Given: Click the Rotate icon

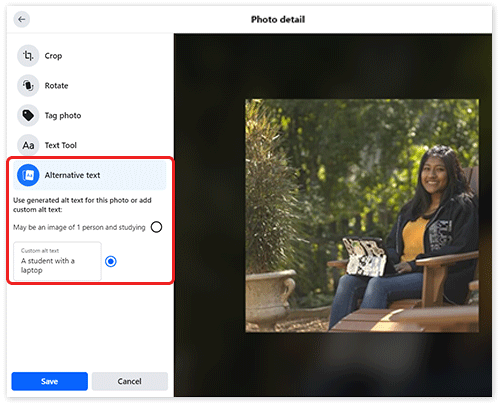Looking at the screenshot, I should tap(28, 86).
